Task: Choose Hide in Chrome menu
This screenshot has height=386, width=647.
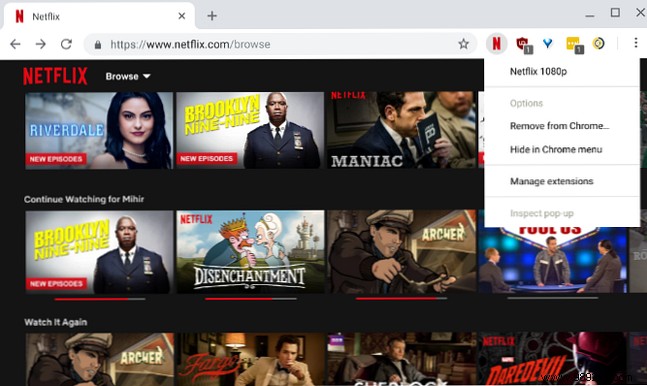Action: click(556, 149)
